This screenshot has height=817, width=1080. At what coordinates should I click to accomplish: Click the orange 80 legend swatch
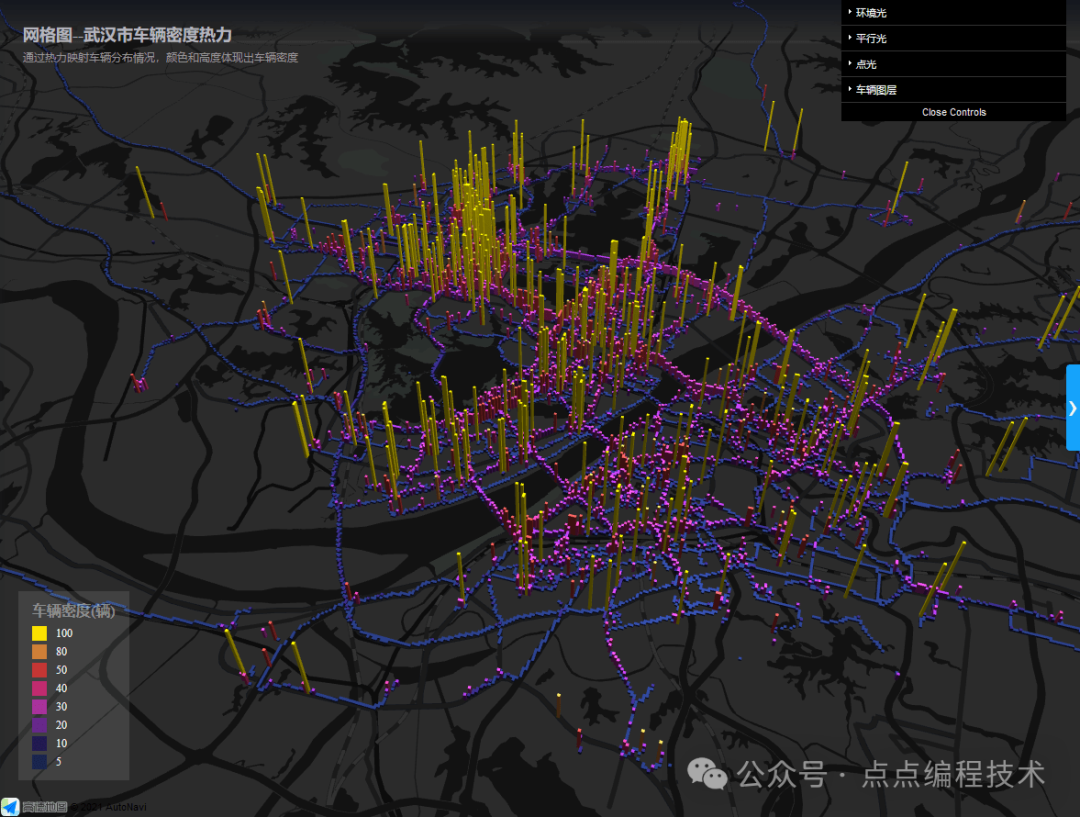39,652
